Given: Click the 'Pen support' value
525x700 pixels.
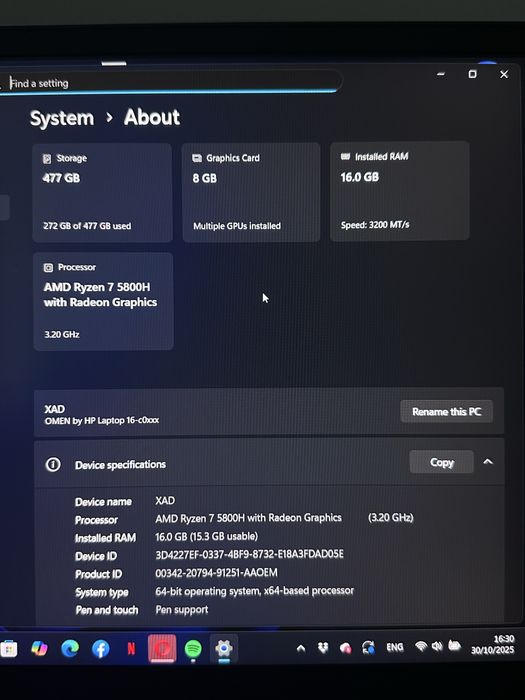Looking at the screenshot, I should [x=182, y=610].
